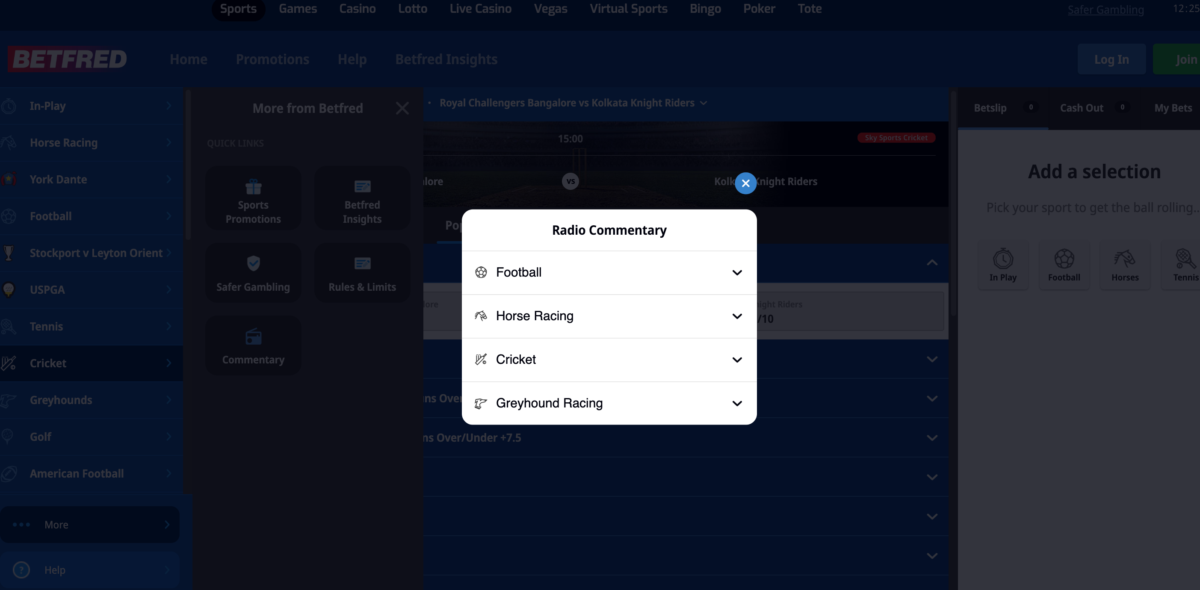Image resolution: width=1200 pixels, height=590 pixels.
Task: Open Tennis in the sidebar
Action: point(91,327)
